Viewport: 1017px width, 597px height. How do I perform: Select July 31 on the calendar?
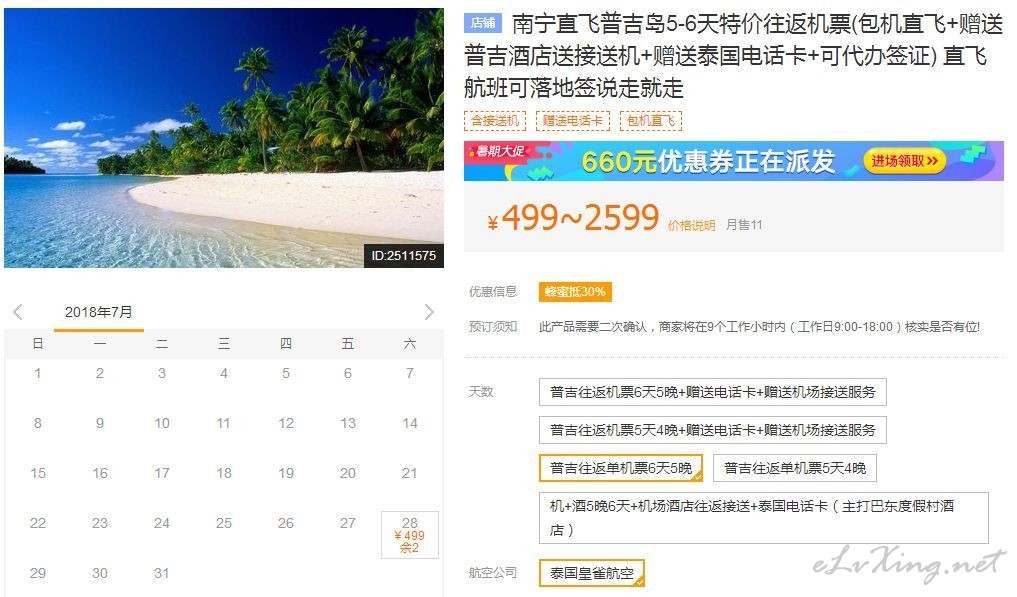[x=162, y=574]
